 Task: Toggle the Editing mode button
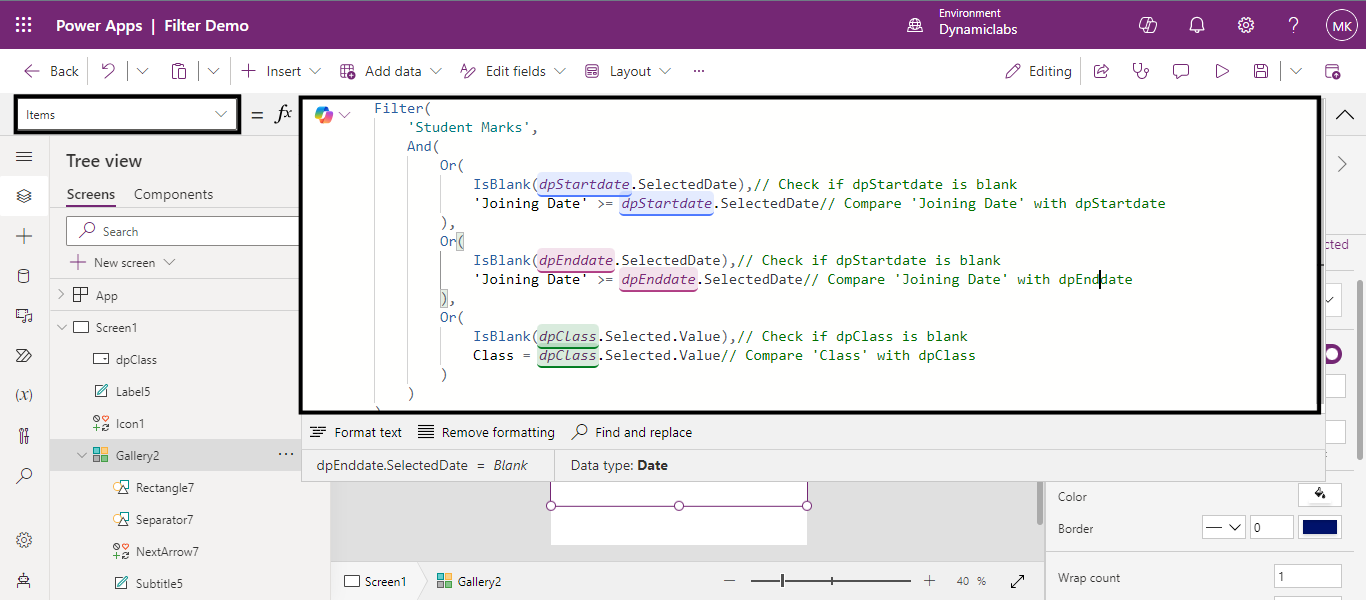pos(1038,71)
